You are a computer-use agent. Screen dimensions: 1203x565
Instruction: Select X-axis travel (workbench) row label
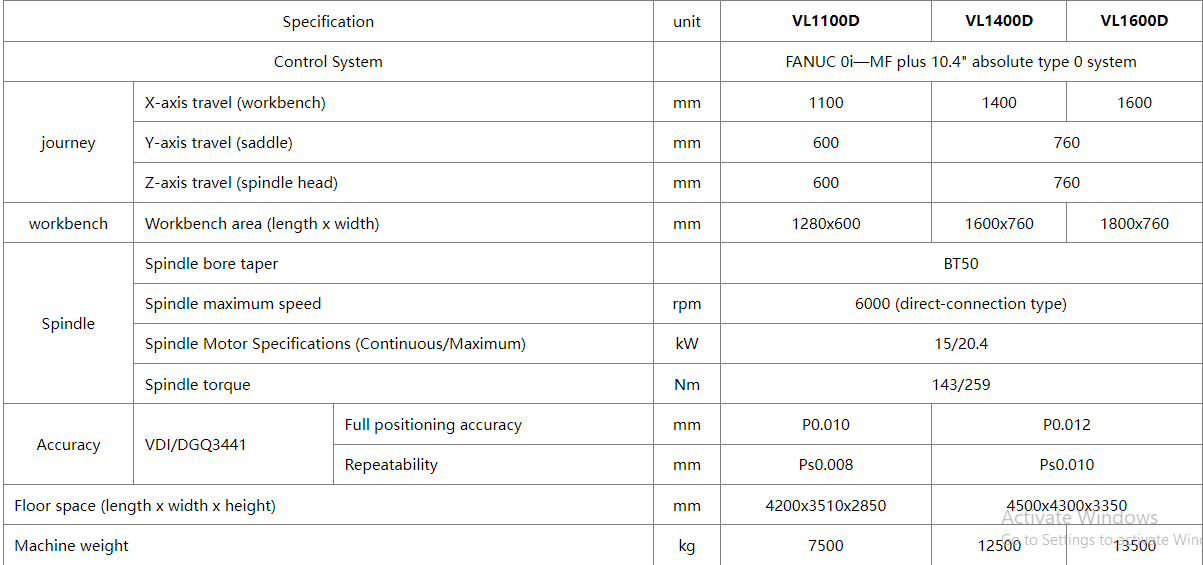point(235,102)
